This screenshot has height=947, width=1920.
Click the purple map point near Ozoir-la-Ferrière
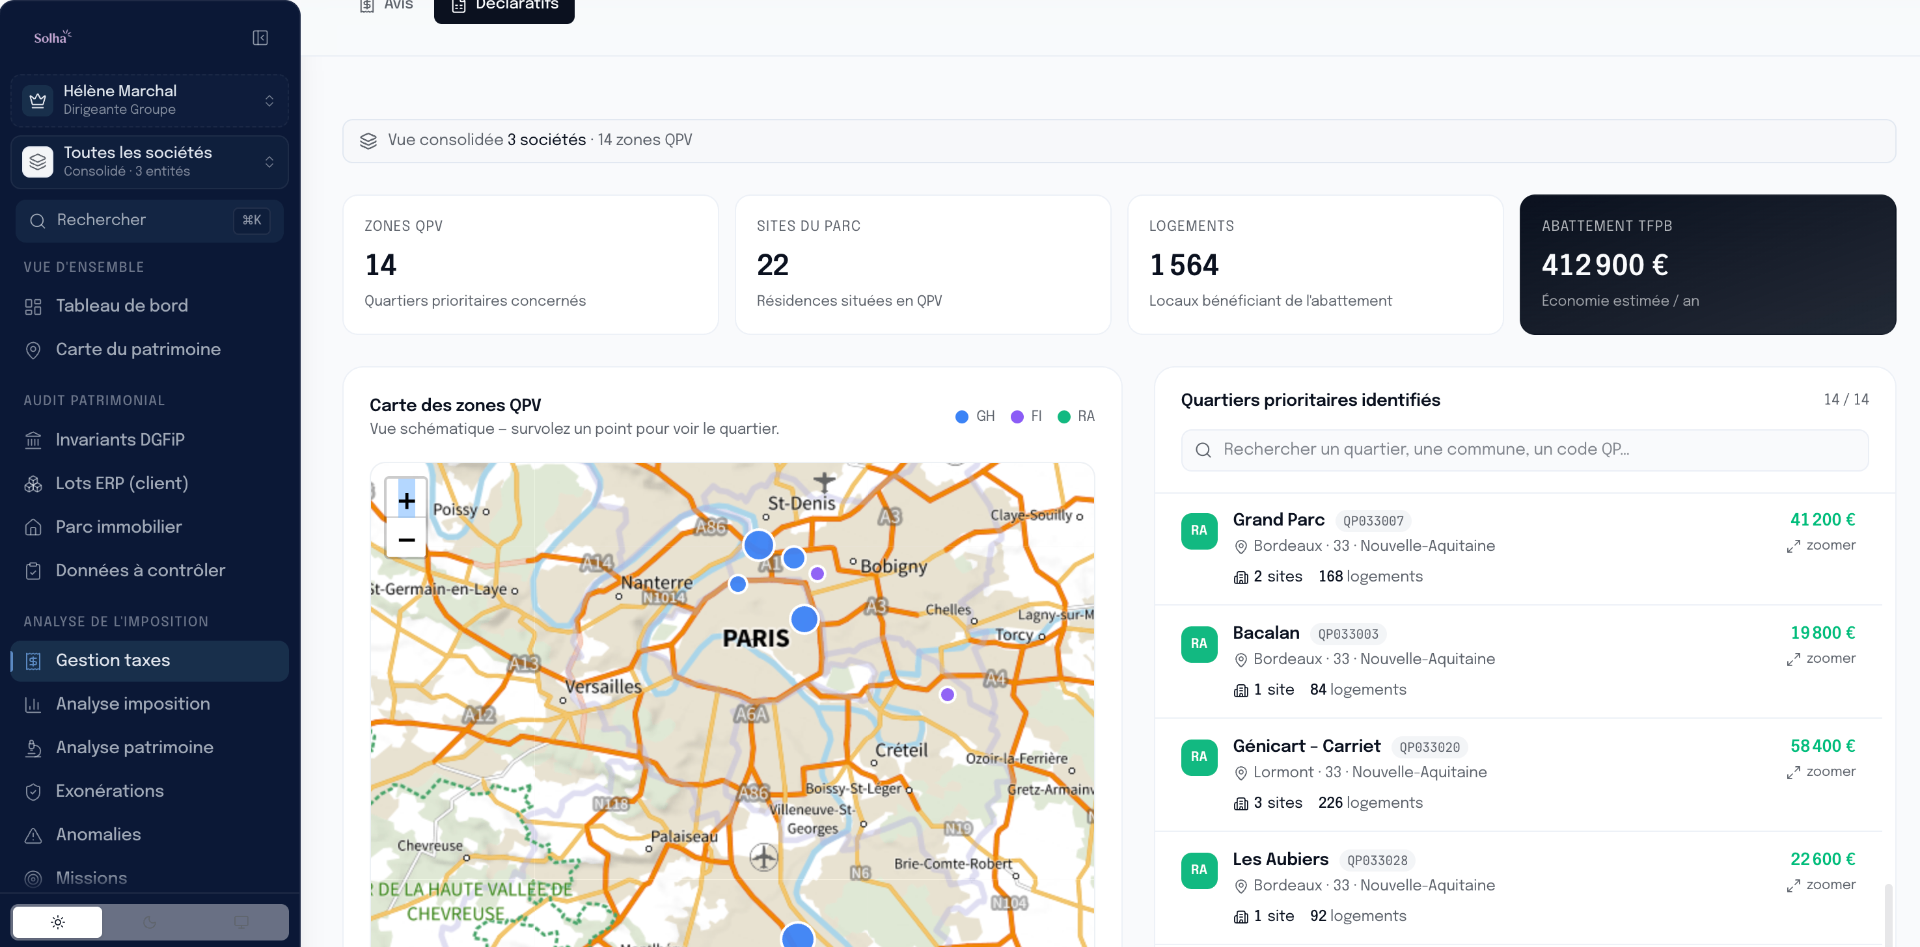[947, 694]
